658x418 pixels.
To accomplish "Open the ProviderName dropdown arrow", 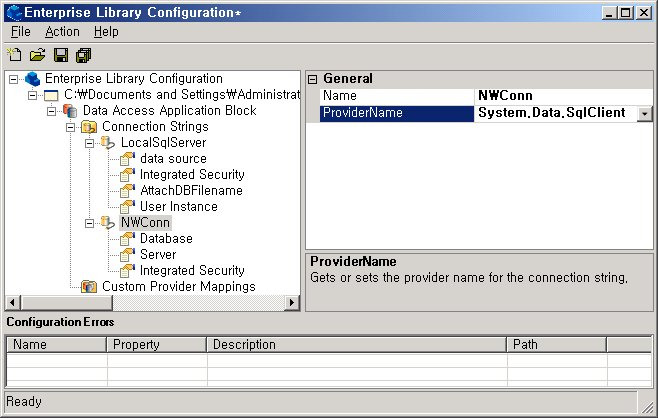I will point(645,114).
